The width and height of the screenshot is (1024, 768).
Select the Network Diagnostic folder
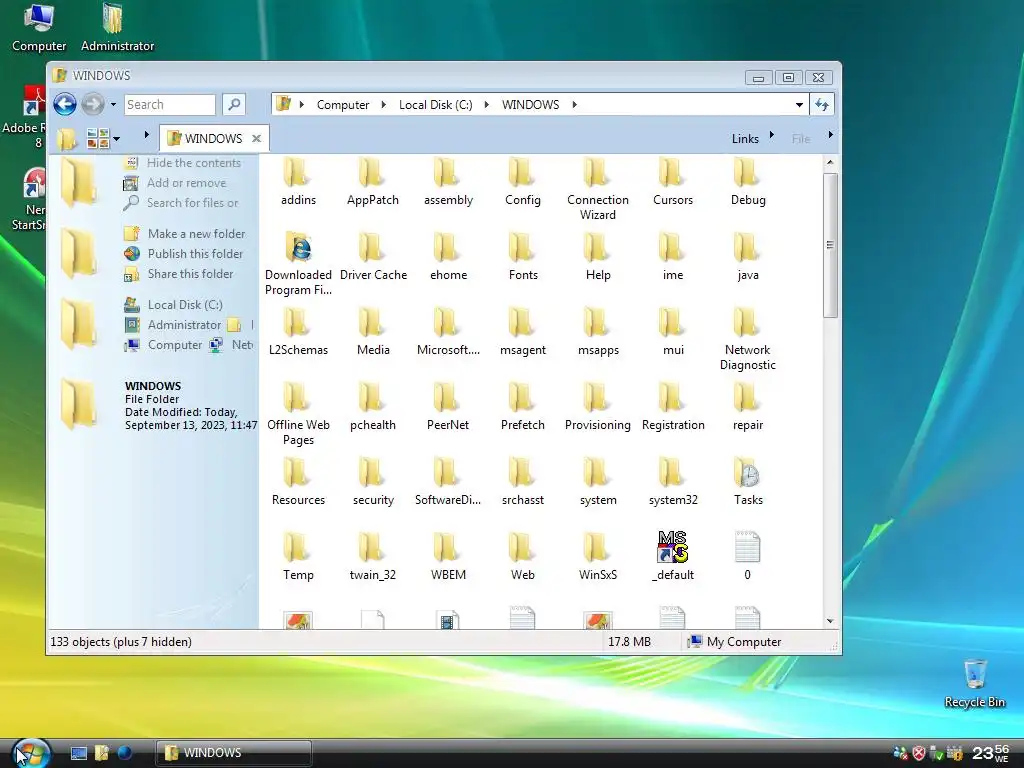(748, 339)
